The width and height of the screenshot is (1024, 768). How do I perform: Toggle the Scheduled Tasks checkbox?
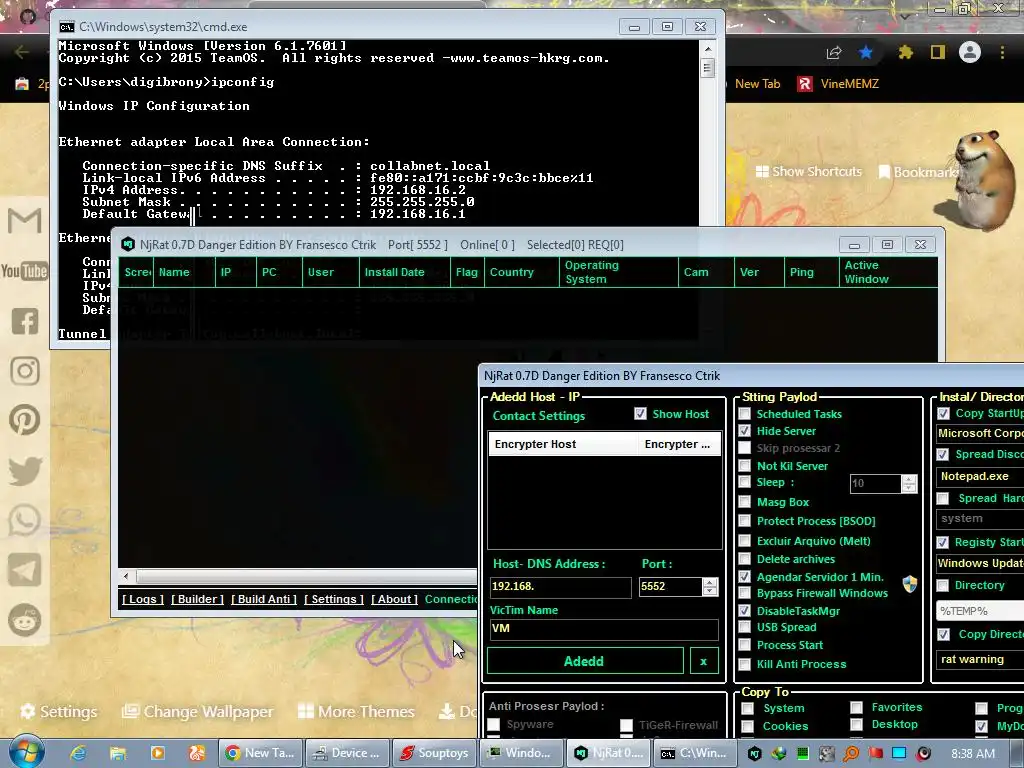click(744, 414)
